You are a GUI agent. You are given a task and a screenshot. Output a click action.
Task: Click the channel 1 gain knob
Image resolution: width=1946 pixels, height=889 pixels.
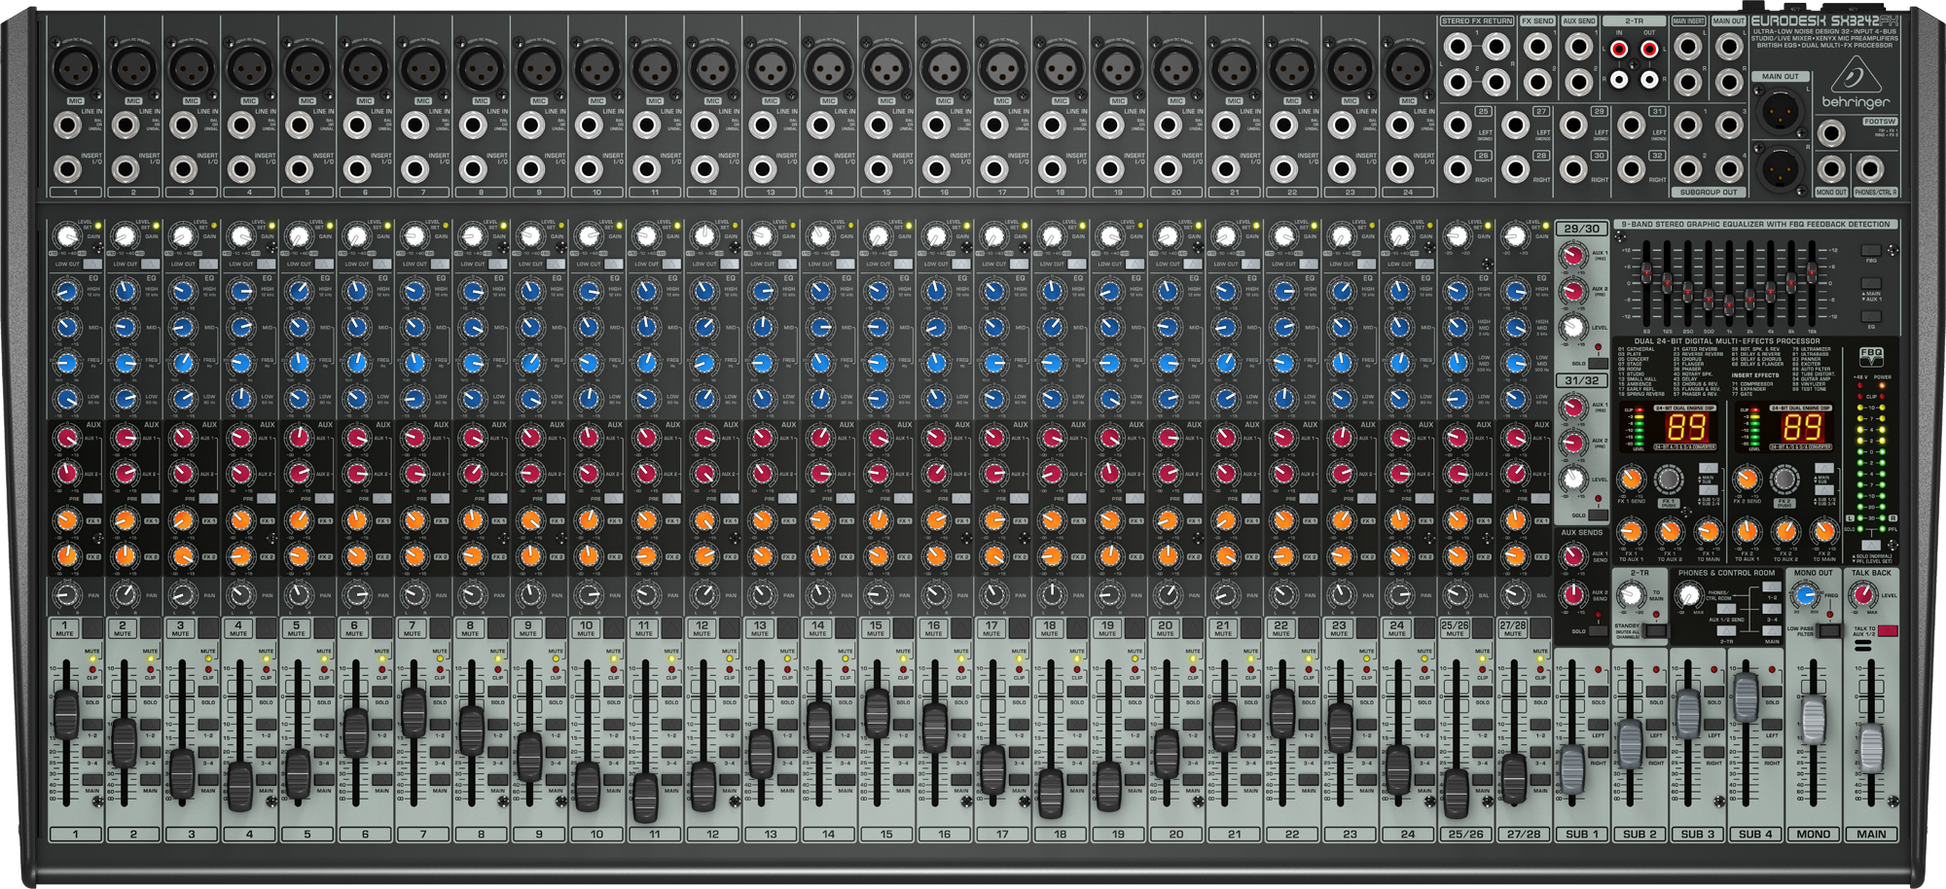[66, 237]
